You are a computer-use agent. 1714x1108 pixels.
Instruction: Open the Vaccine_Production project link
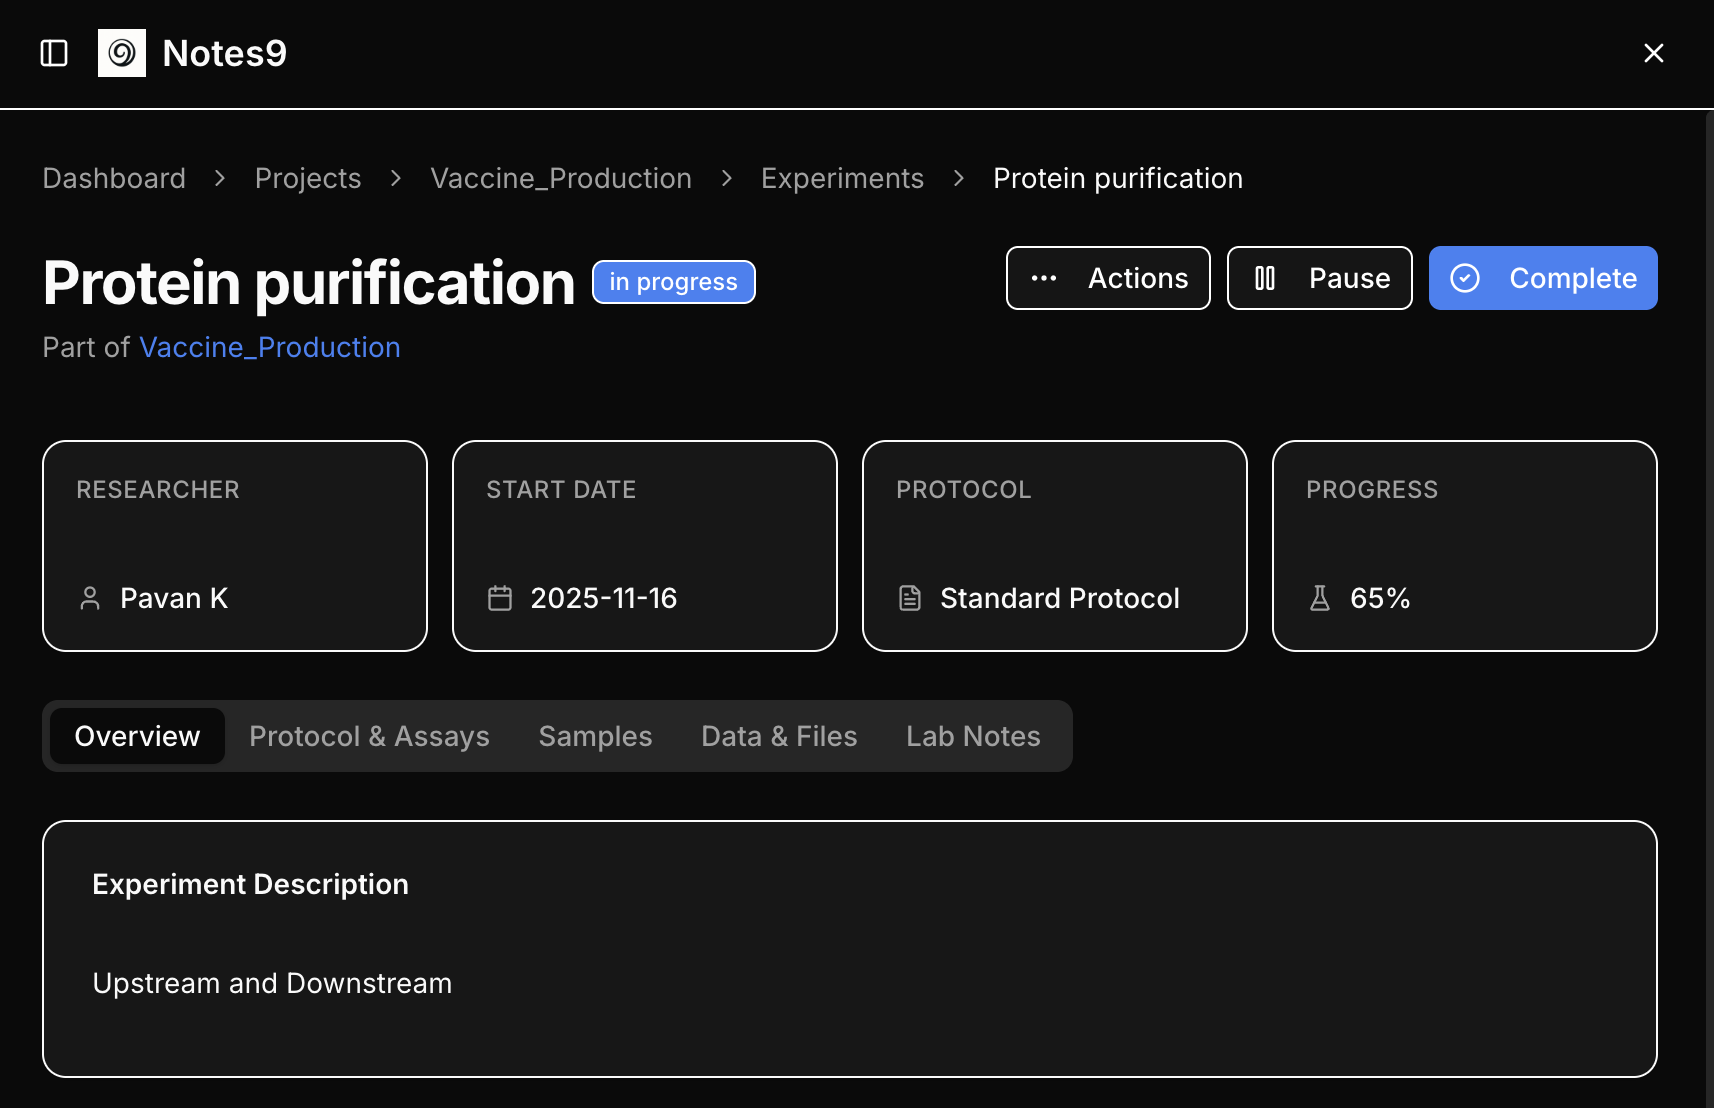(270, 347)
